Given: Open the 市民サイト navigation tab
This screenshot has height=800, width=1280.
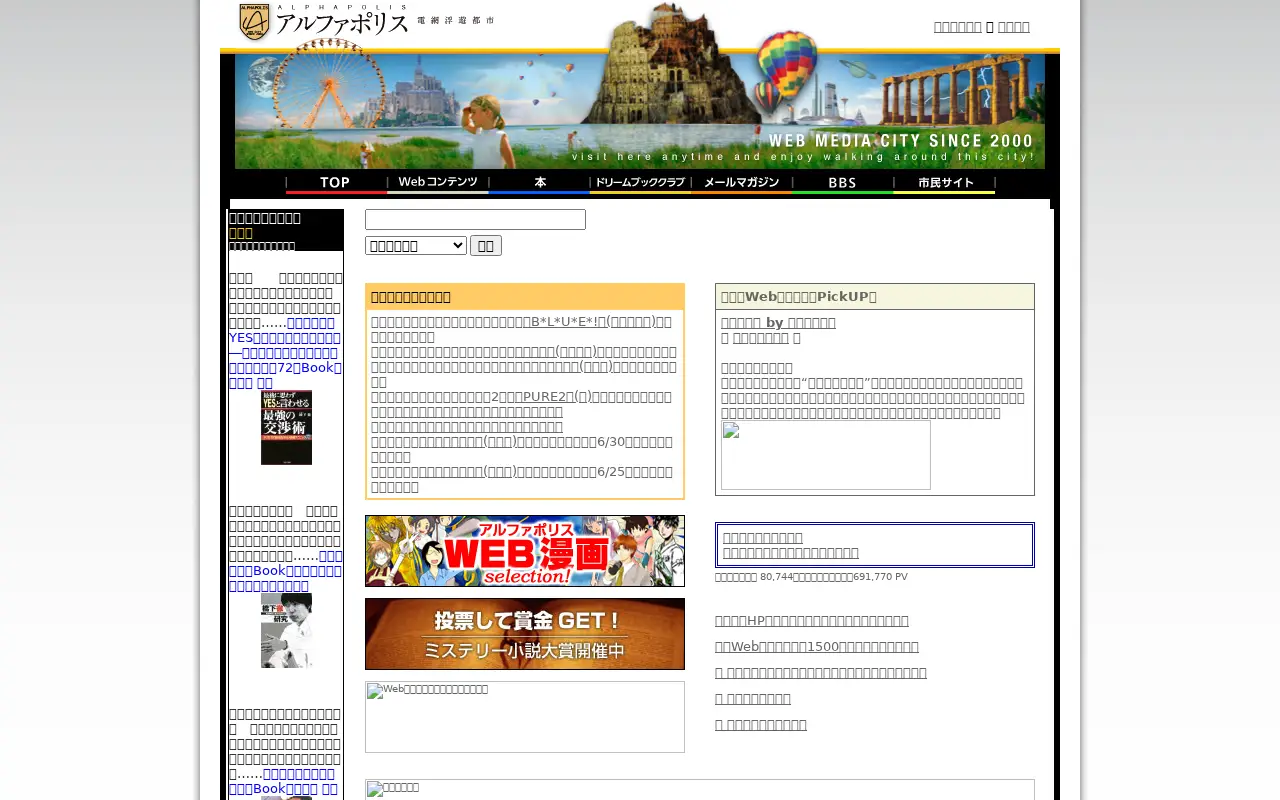Looking at the screenshot, I should click(x=944, y=184).
